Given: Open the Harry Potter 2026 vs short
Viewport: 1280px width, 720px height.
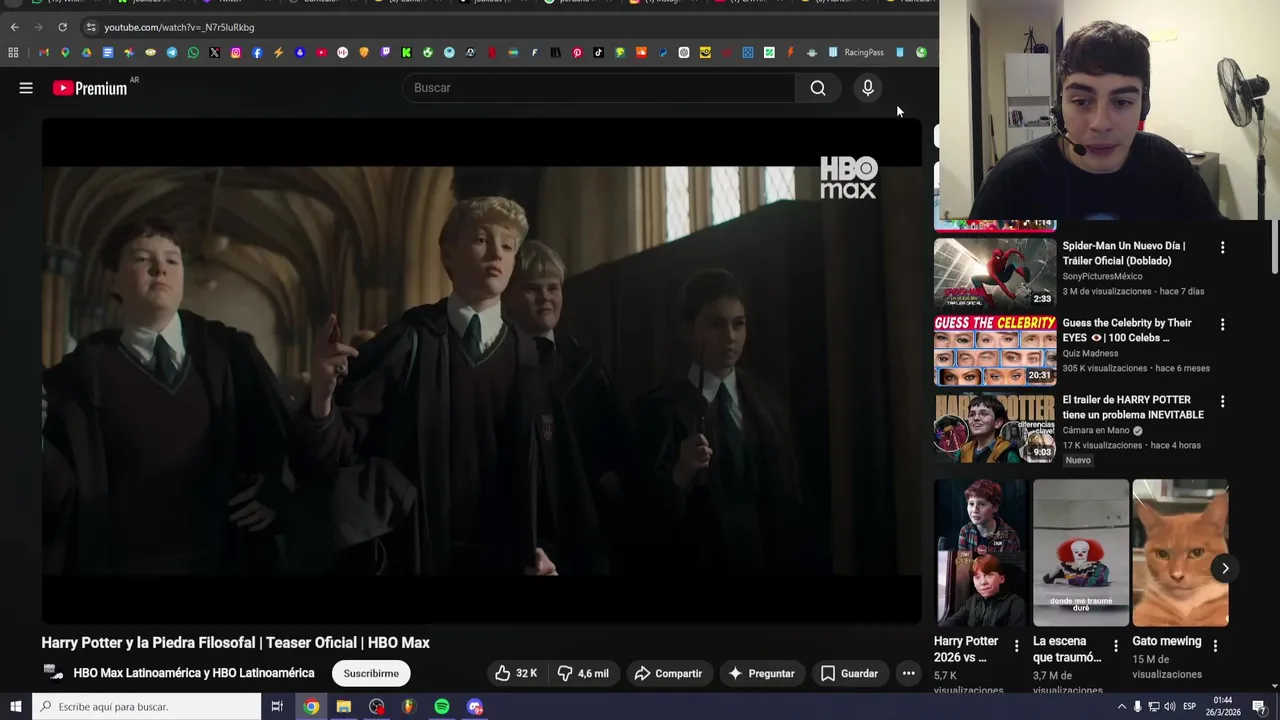Looking at the screenshot, I should [980, 553].
